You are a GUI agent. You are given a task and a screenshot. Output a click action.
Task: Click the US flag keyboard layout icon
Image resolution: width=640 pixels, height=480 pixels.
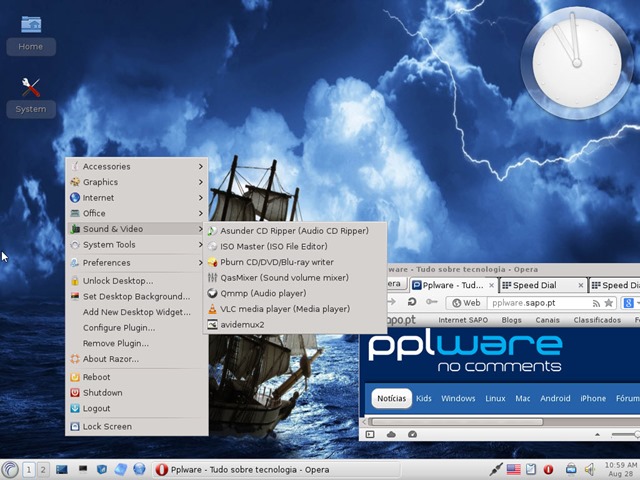[513, 470]
